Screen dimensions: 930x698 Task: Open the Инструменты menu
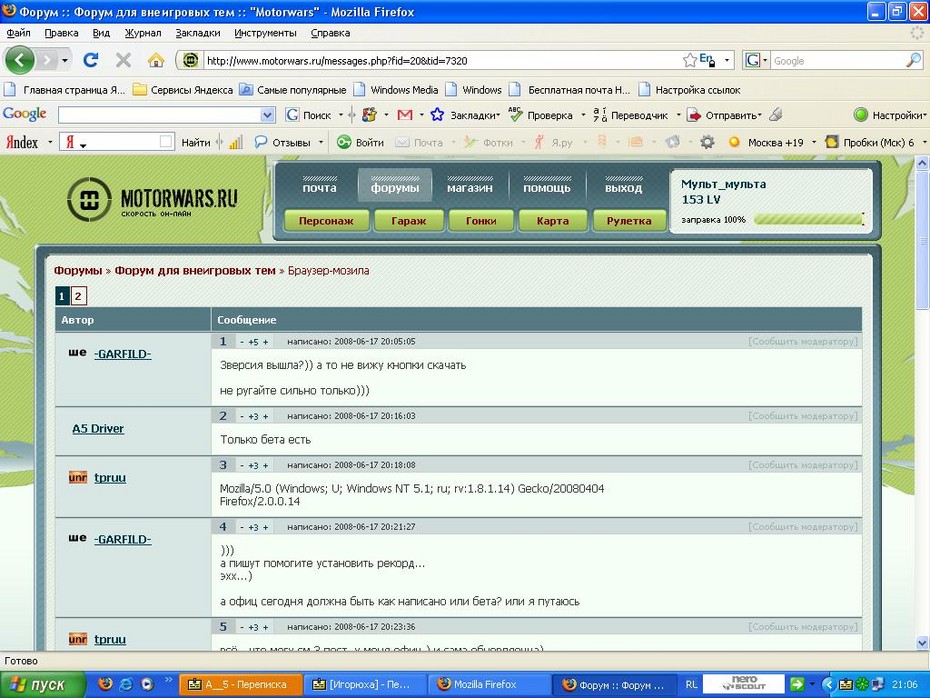tap(265, 33)
